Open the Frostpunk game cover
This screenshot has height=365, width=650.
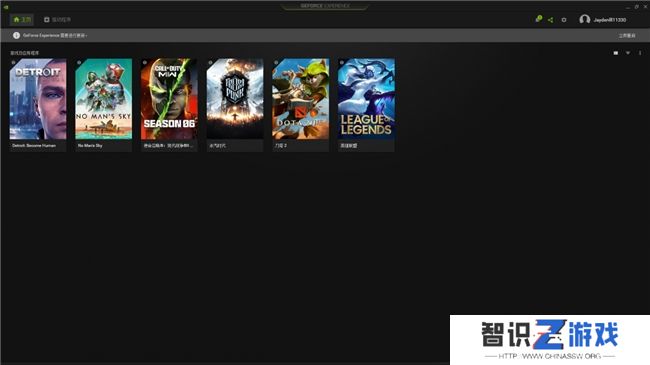pyautogui.click(x=235, y=99)
